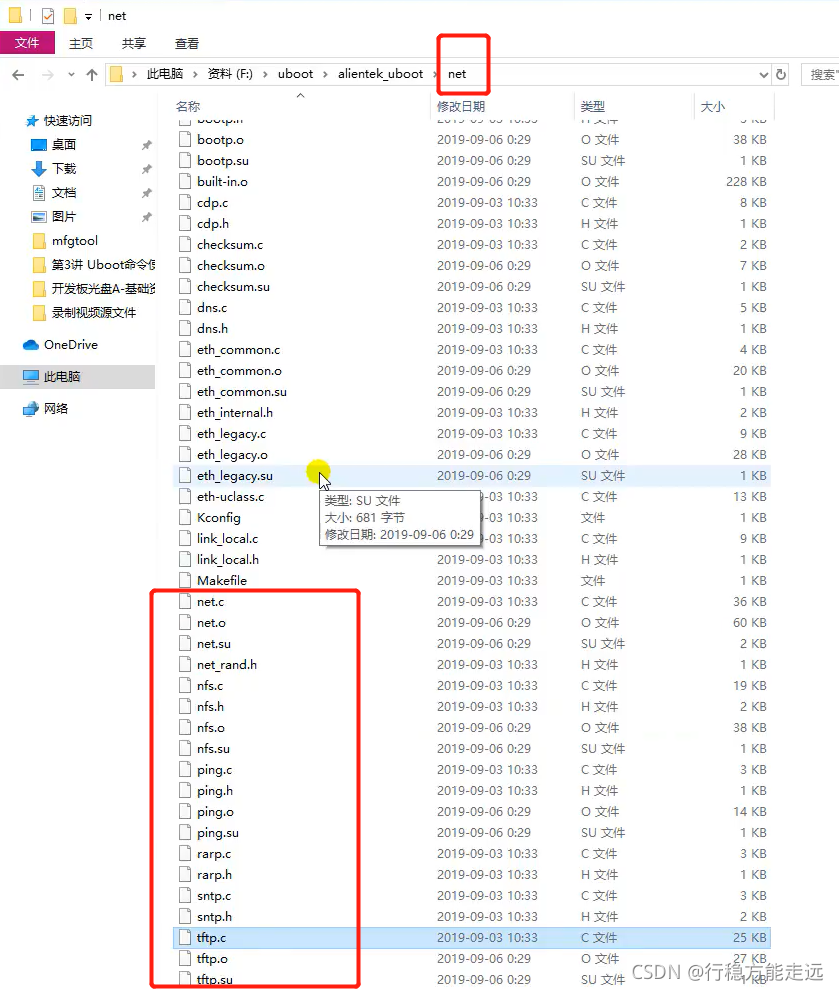Open the 录制视频源文件 folder in sidebar
The height and width of the screenshot is (990, 839).
pyautogui.click(x=93, y=313)
